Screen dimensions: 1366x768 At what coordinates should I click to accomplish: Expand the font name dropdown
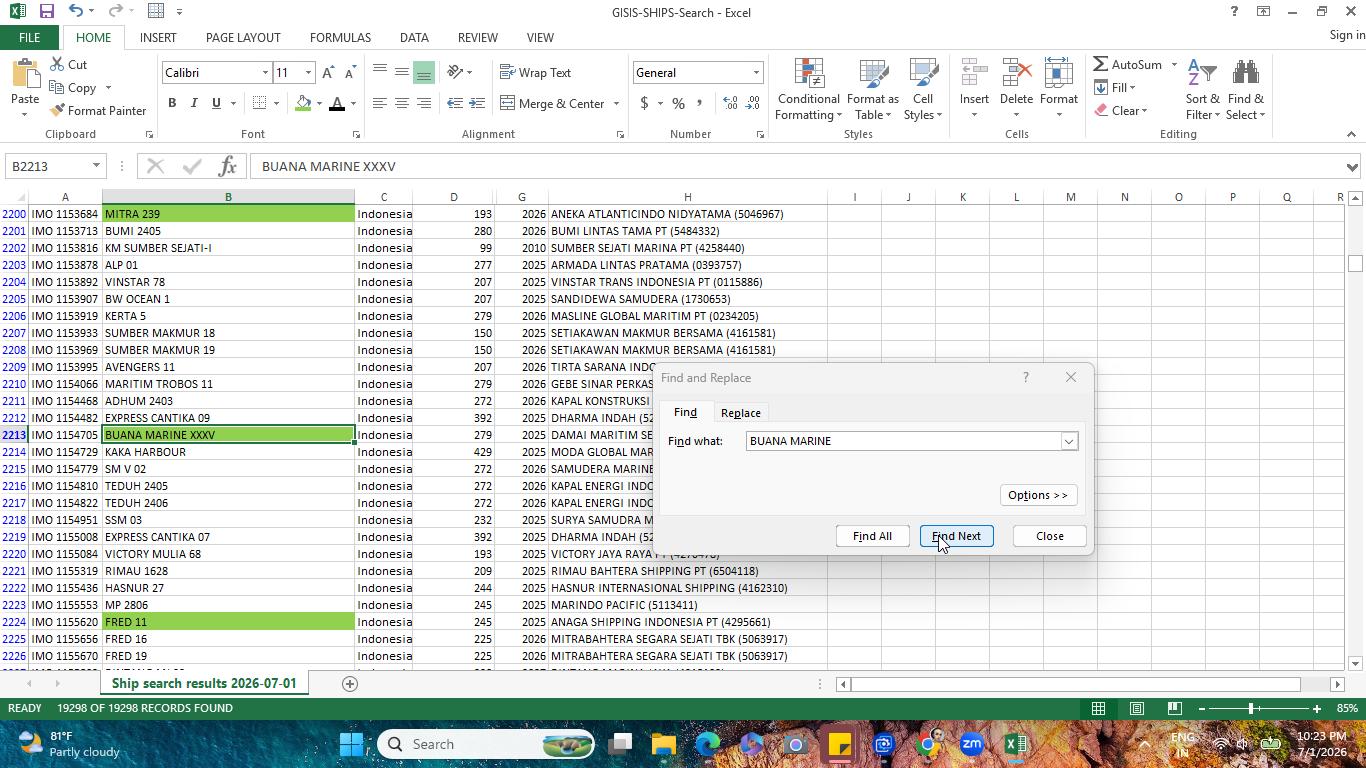click(x=265, y=73)
